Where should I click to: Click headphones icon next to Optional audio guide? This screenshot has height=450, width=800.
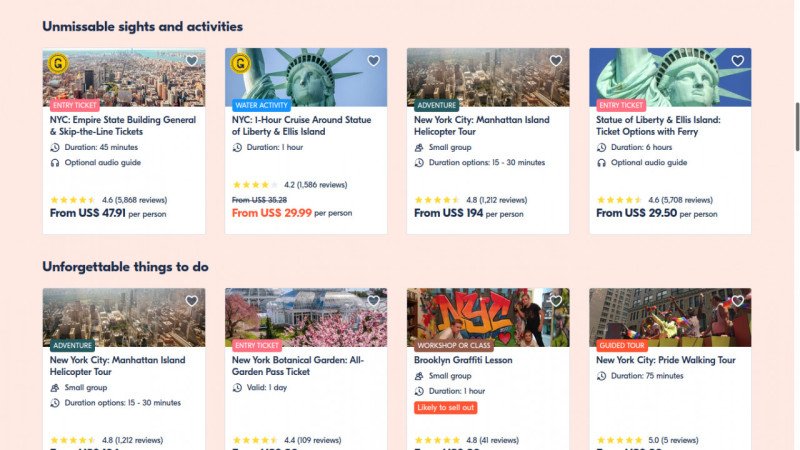pos(56,162)
